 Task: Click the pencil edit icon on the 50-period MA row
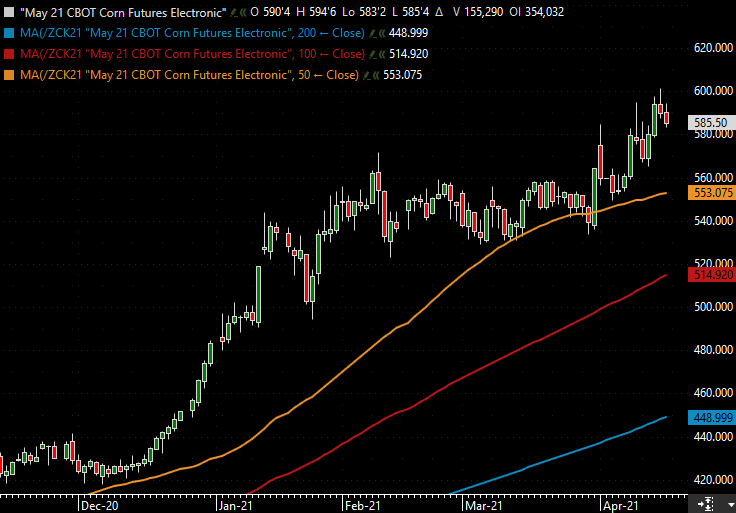(367, 76)
